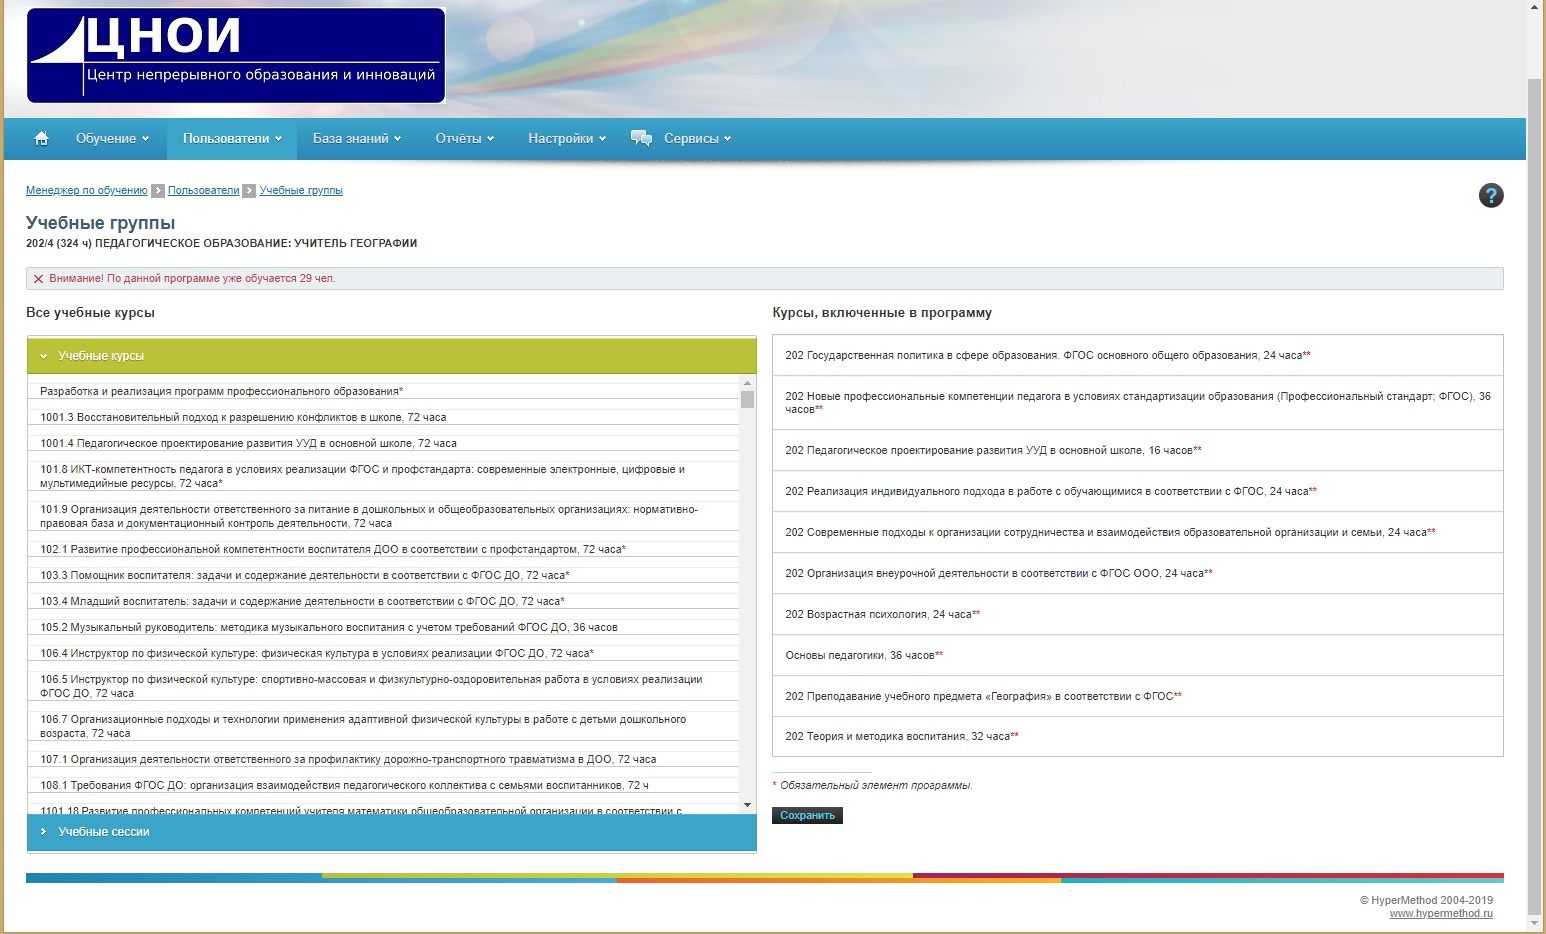Click included course 202 Возрастная психология
This screenshot has height=934, width=1546.
pyautogui.click(x=1138, y=614)
